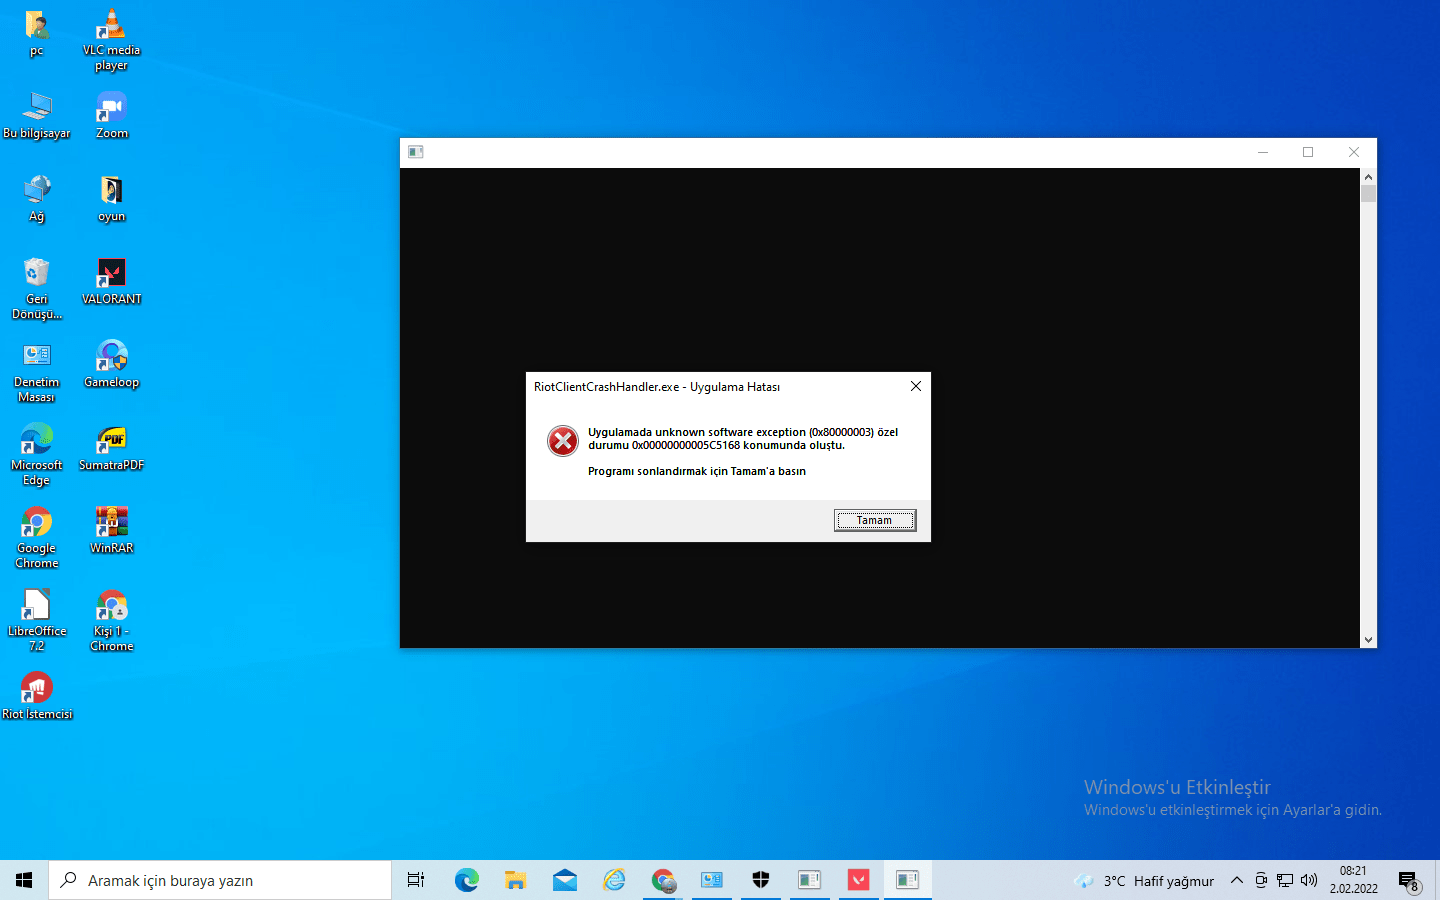The width and height of the screenshot is (1440, 900).
Task: Open Windows Security shield on taskbar
Action: [x=761, y=880]
